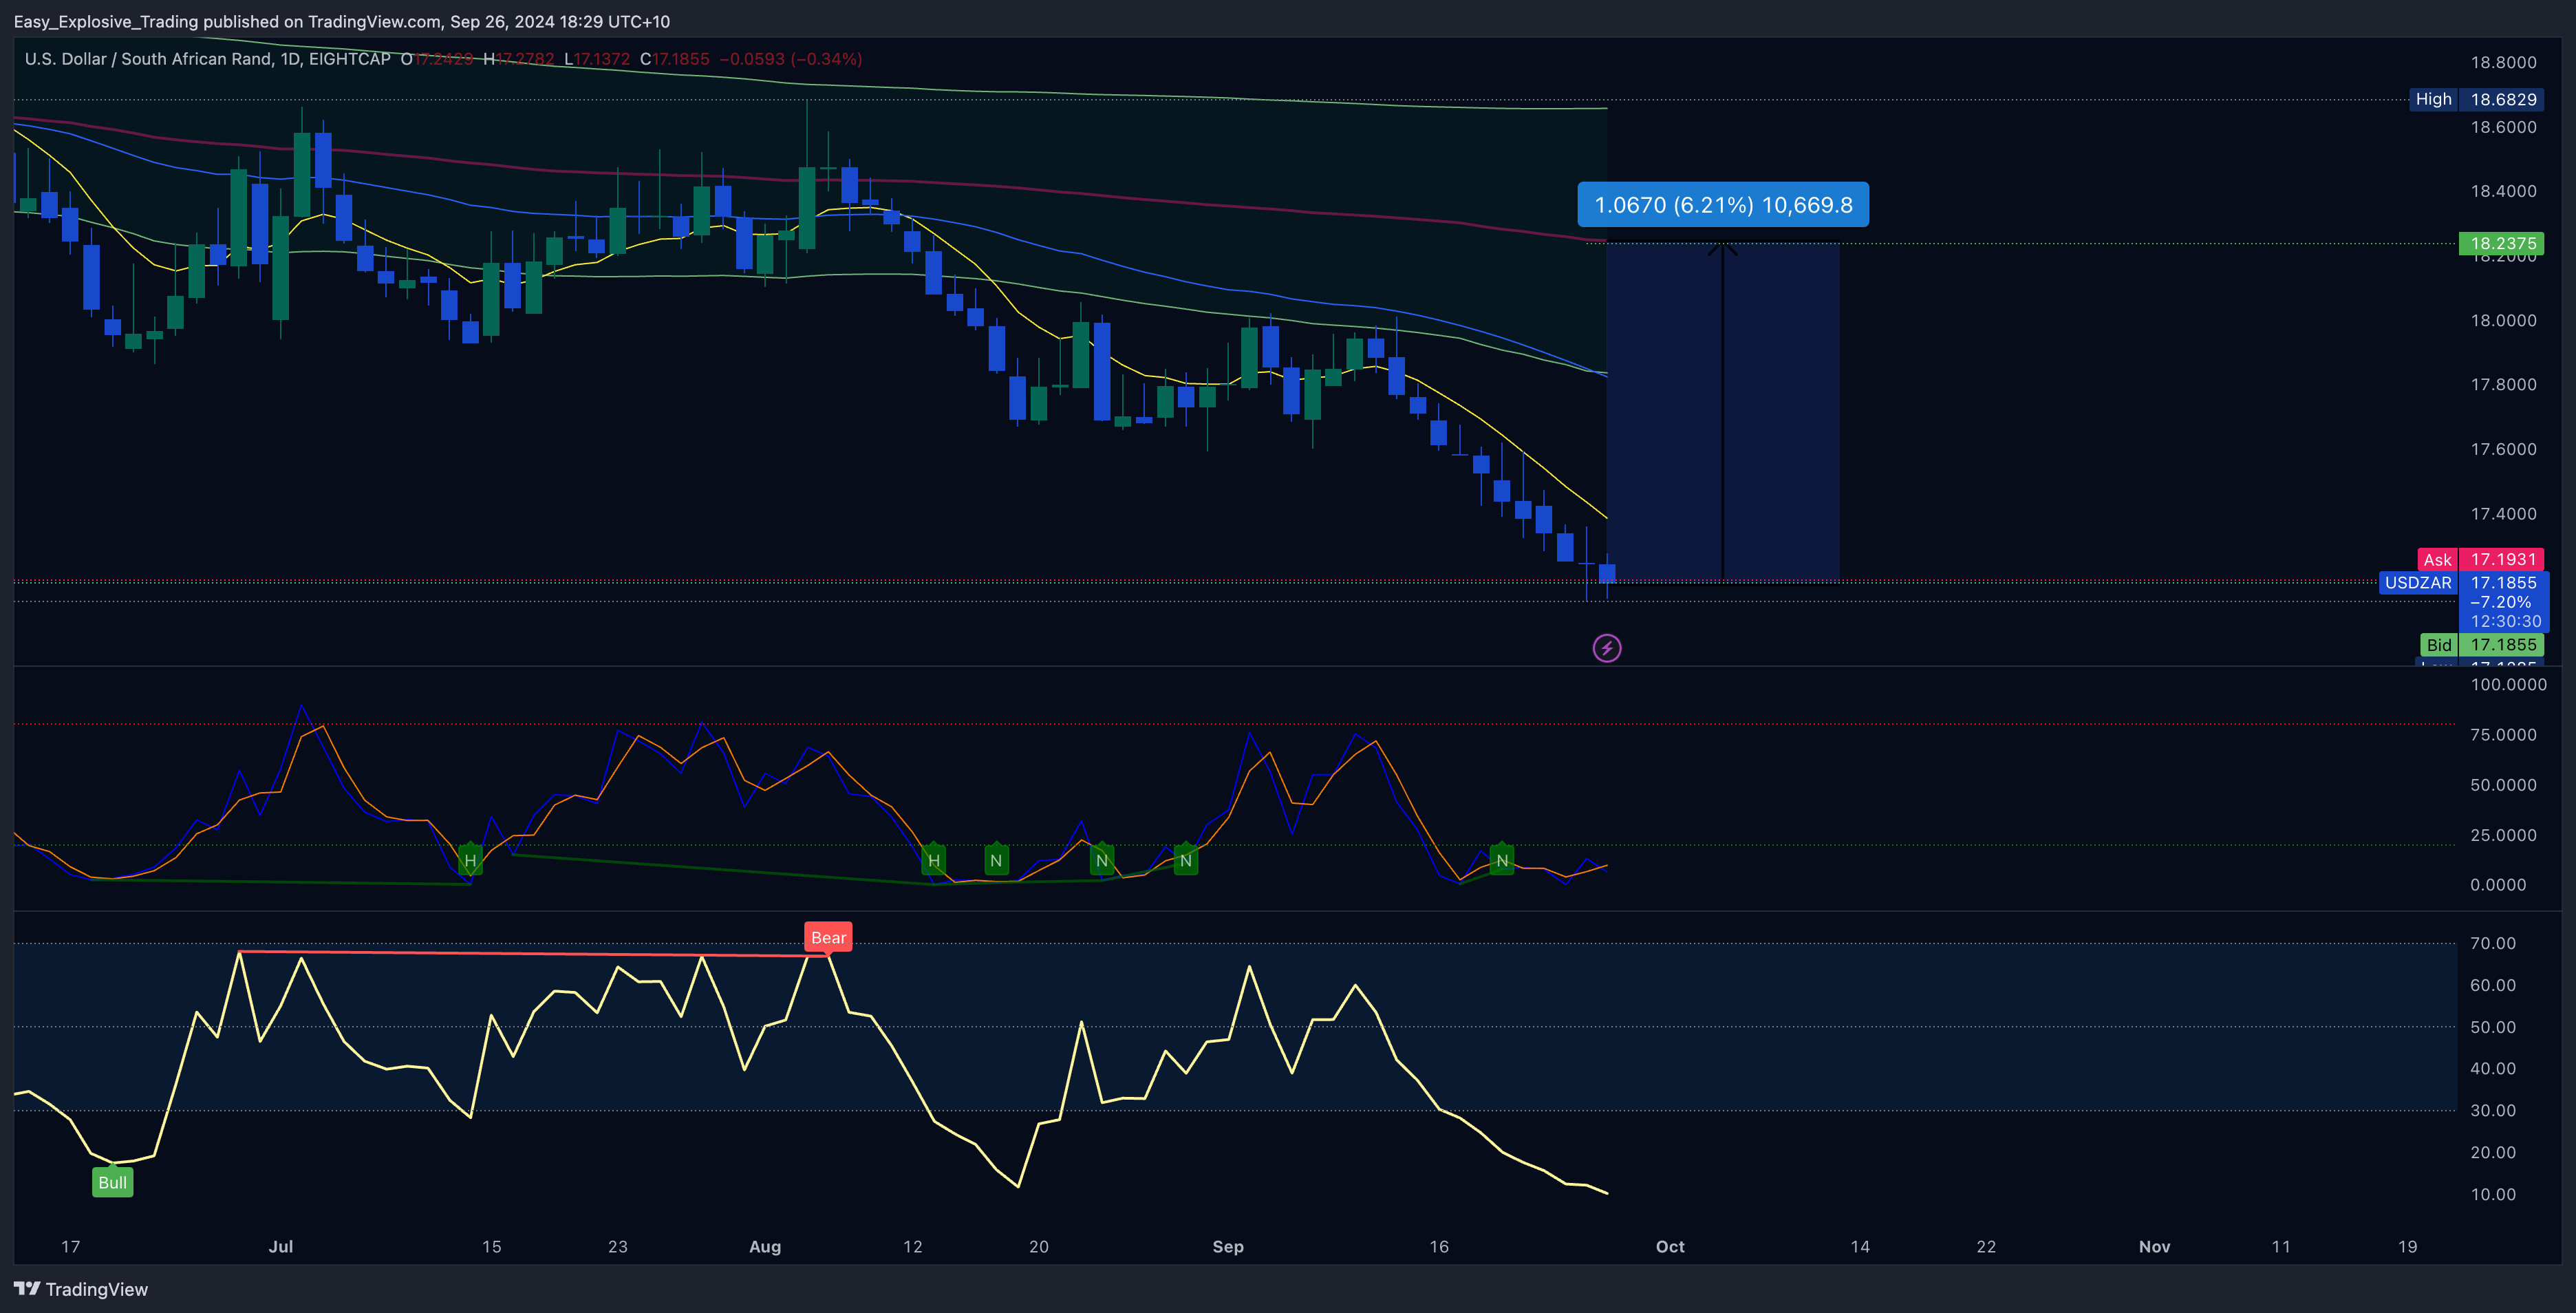Image resolution: width=2576 pixels, height=1313 pixels.
Task: Click the change value −0.0593 (−0.34%)
Action: (x=790, y=59)
